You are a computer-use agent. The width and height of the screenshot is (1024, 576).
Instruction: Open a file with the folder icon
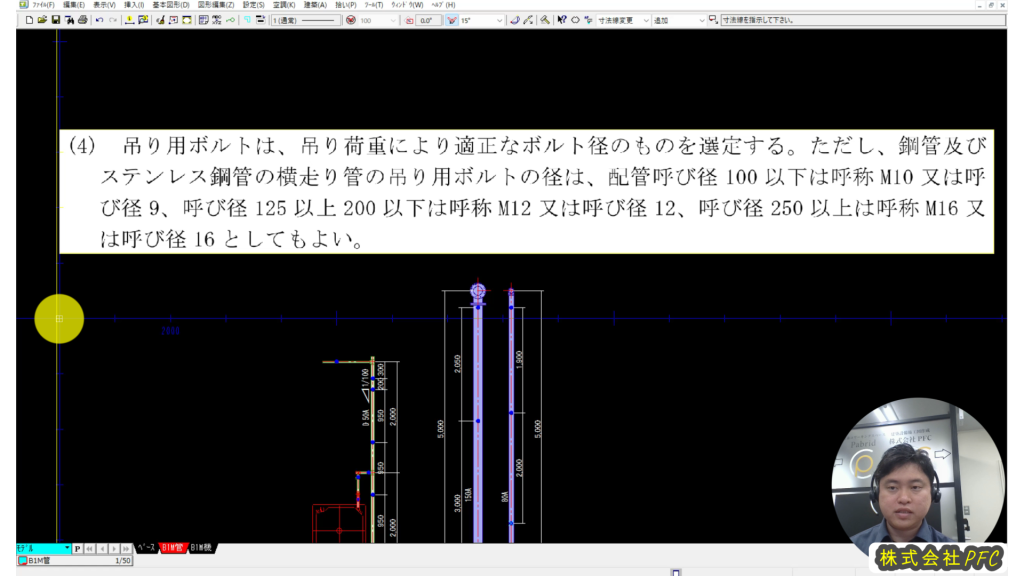42,20
